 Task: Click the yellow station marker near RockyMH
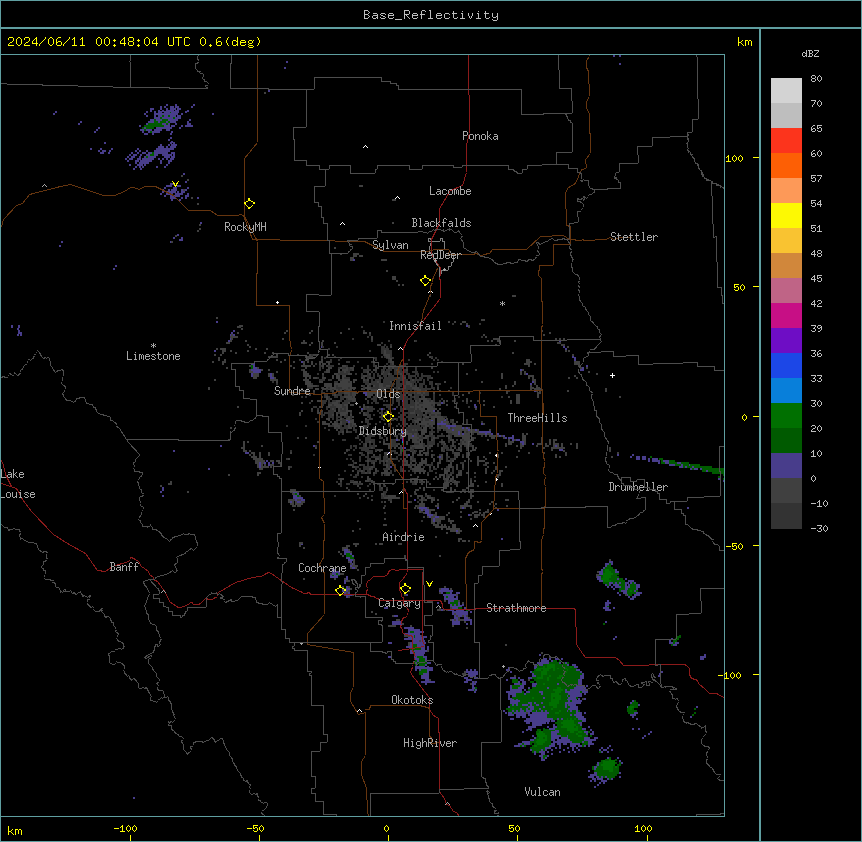pos(249,204)
